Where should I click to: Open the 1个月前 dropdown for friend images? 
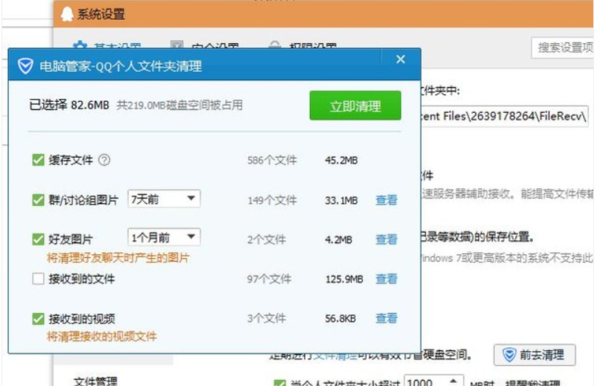click(x=164, y=238)
